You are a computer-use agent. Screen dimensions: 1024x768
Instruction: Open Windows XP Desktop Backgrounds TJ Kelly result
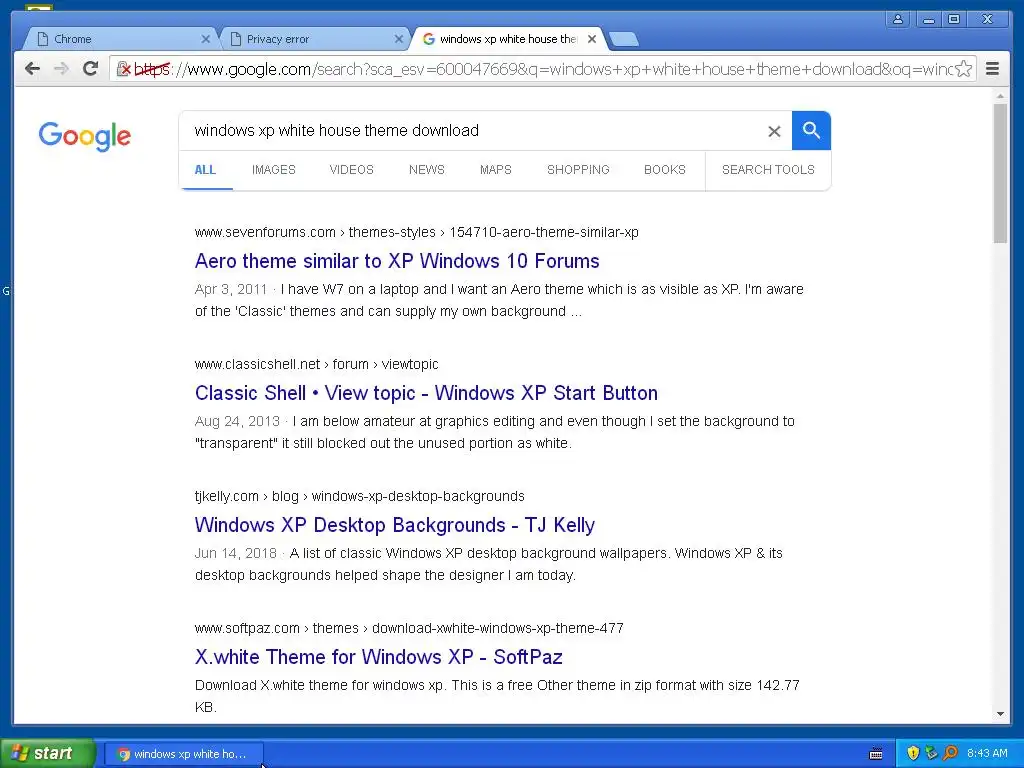coord(395,525)
